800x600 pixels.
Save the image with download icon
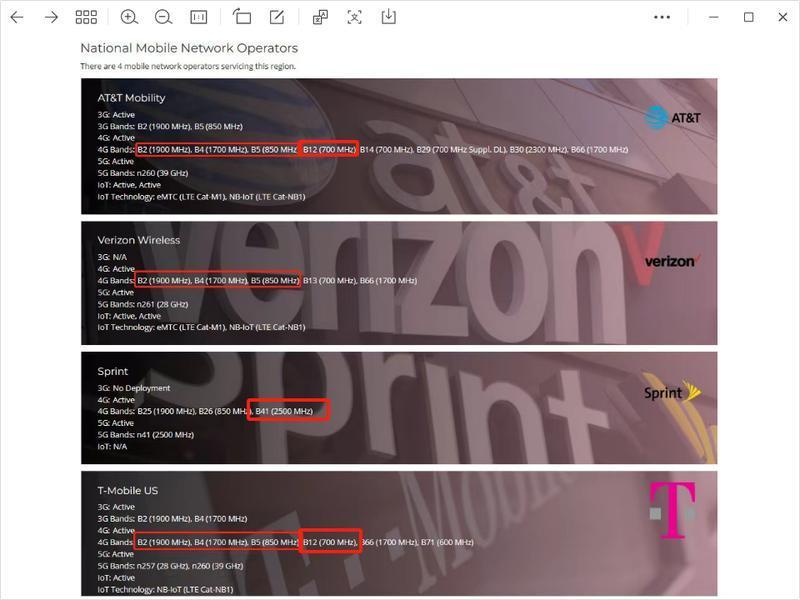click(x=388, y=17)
